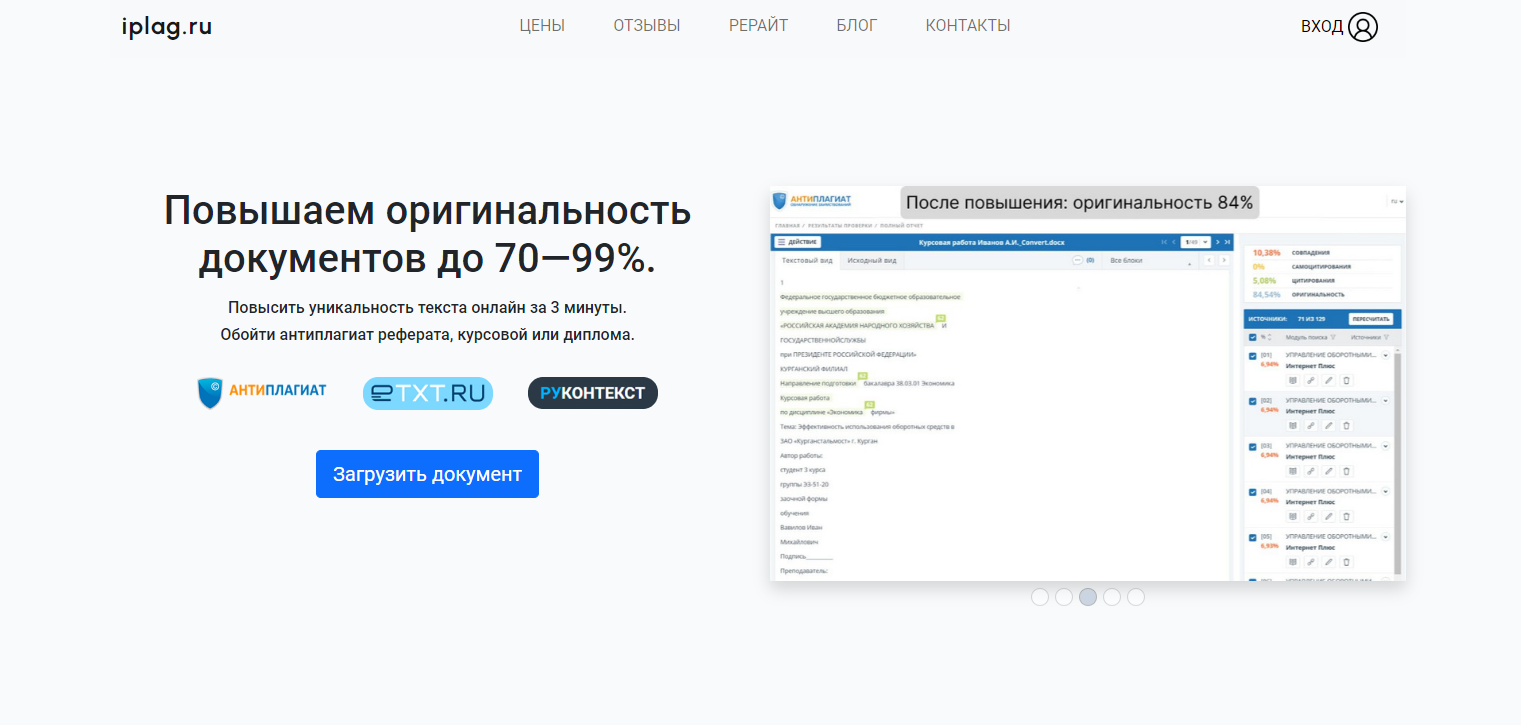Click the eTXT.RU logo badge

(428, 393)
